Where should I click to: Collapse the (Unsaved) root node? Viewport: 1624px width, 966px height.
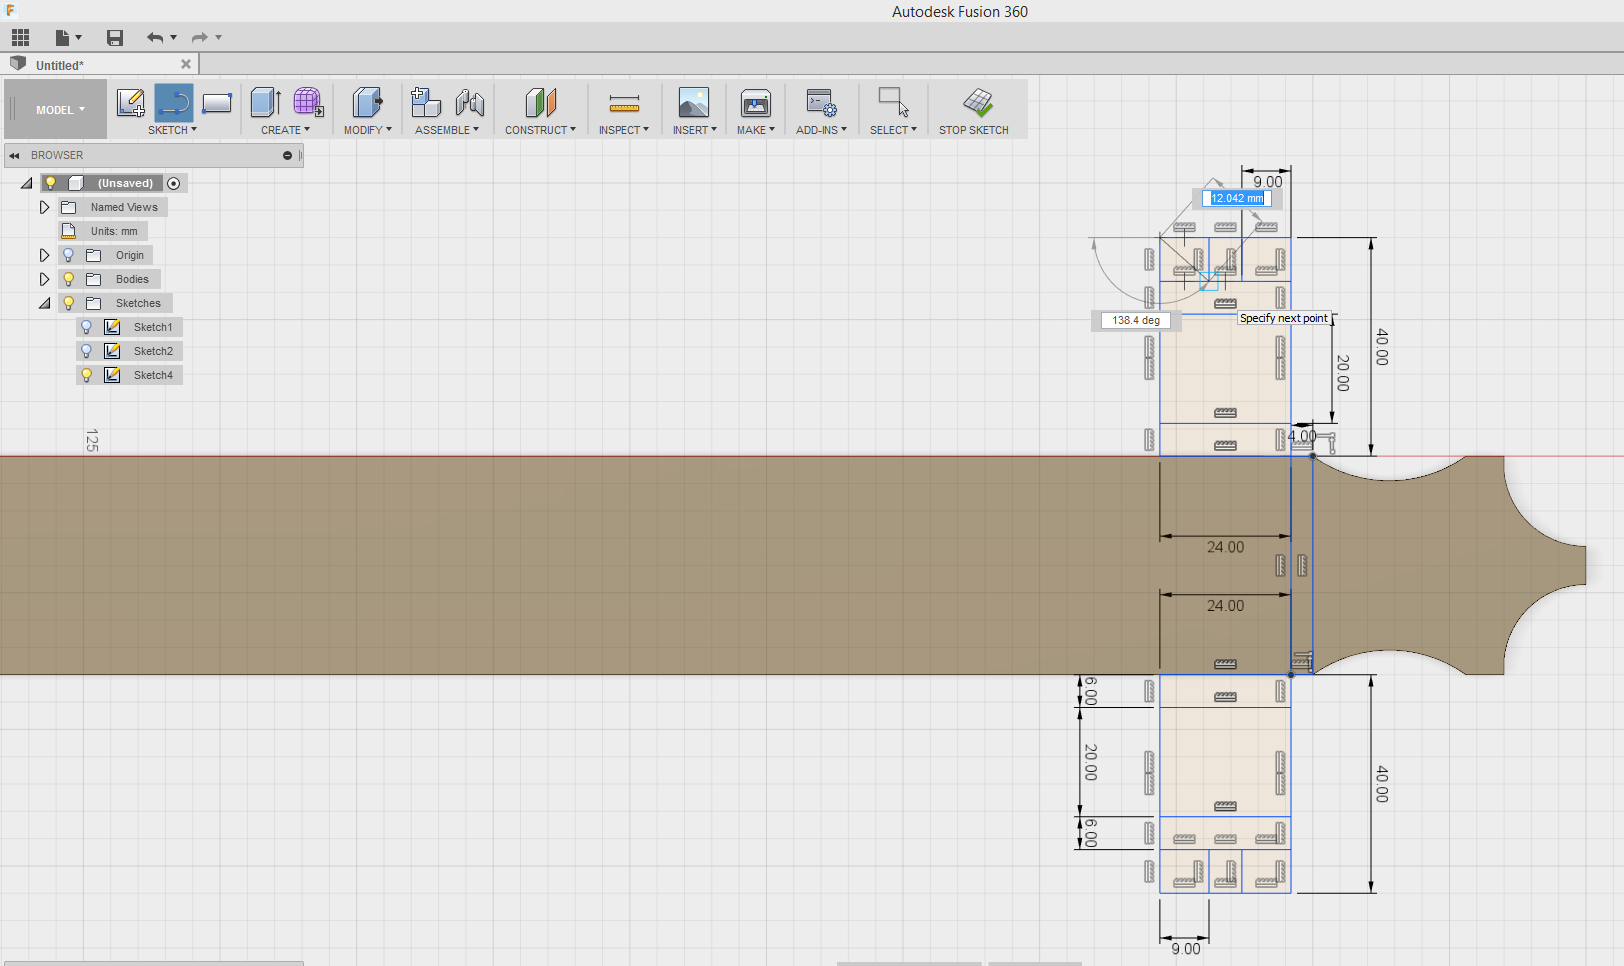(x=26, y=183)
